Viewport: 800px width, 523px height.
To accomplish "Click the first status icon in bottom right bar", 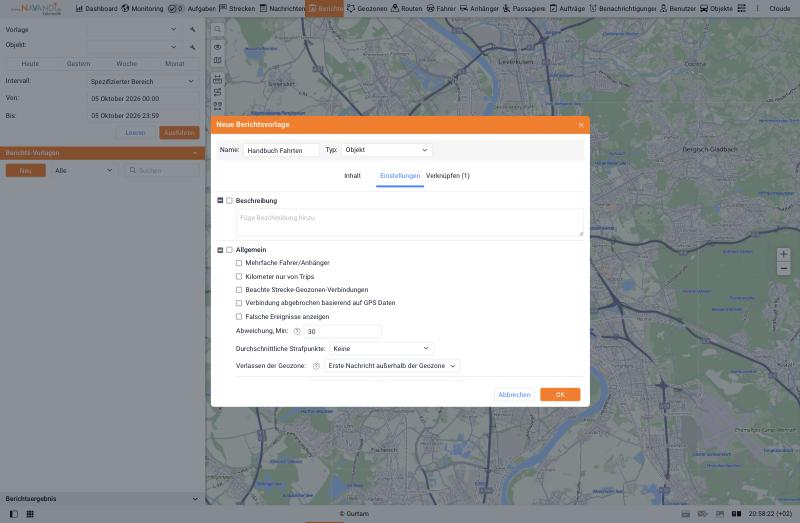I will (x=686, y=514).
